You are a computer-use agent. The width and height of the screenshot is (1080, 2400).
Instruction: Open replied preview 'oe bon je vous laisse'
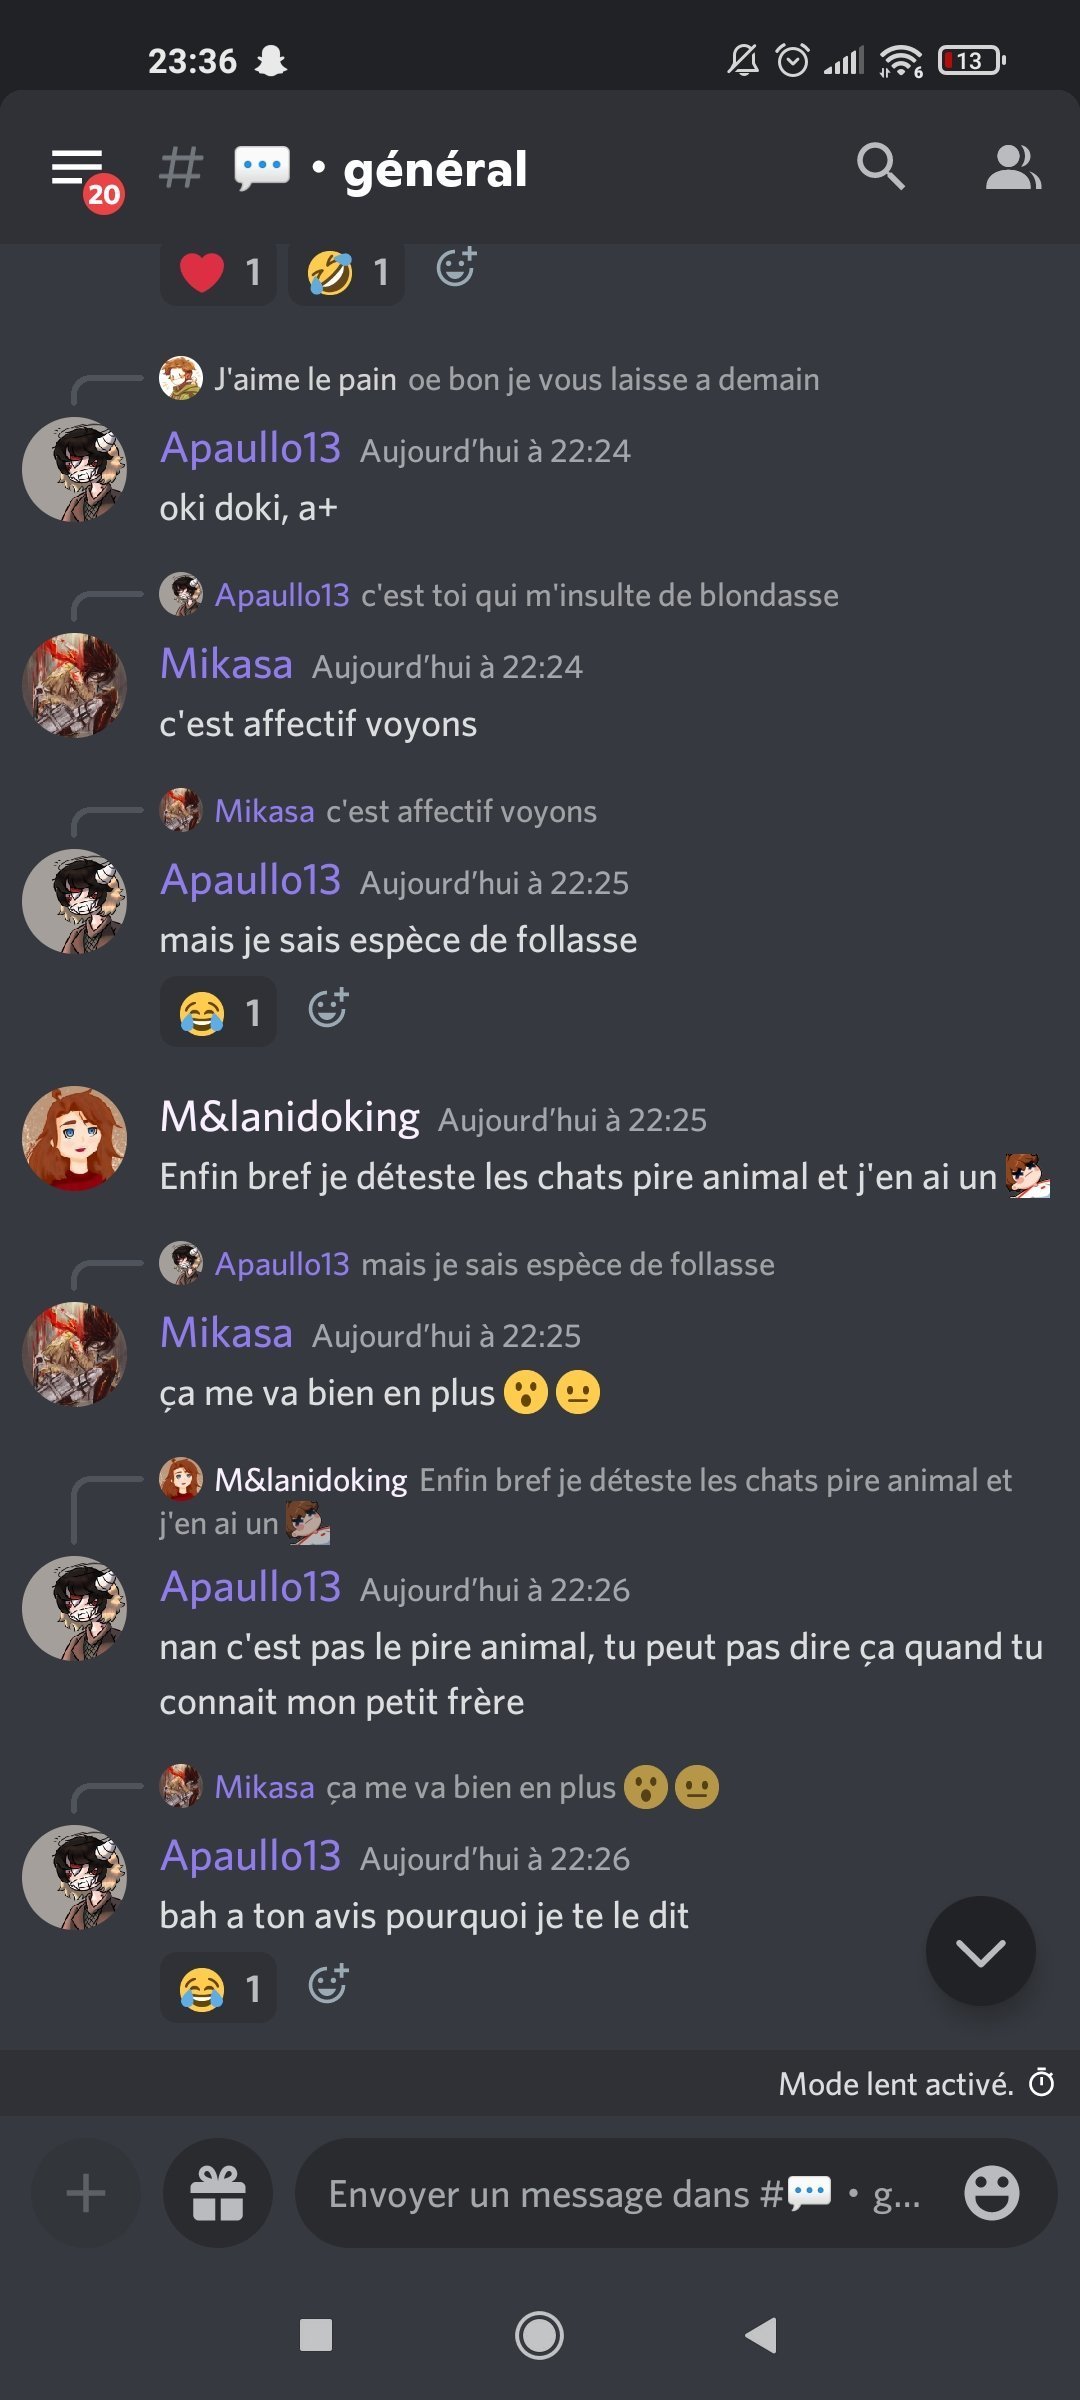coord(612,380)
